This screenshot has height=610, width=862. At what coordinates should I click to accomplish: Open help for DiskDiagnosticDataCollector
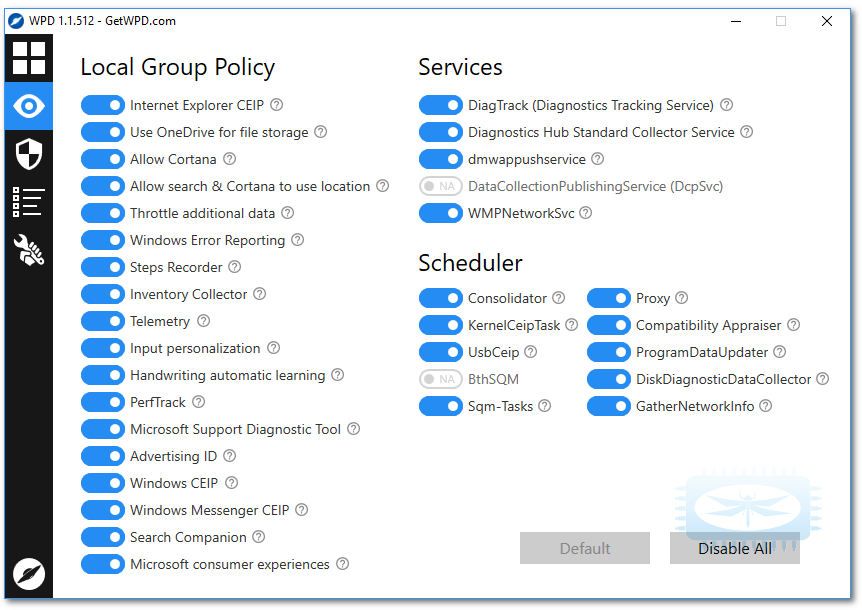point(822,379)
